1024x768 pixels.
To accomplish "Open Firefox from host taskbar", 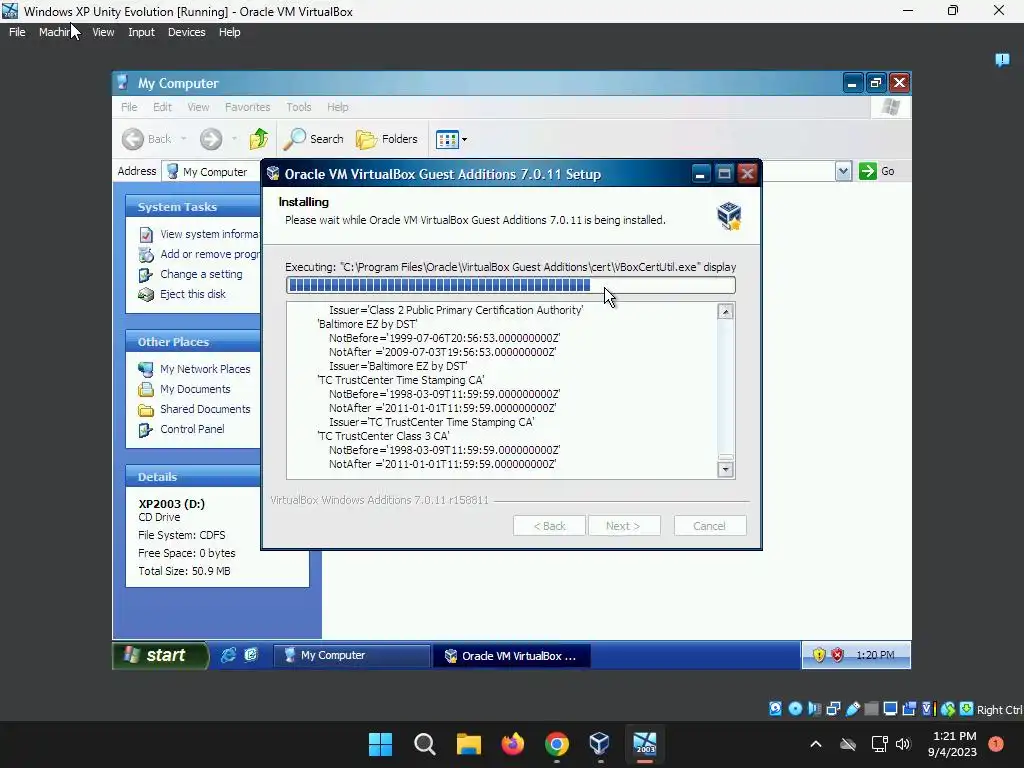I will (x=513, y=744).
